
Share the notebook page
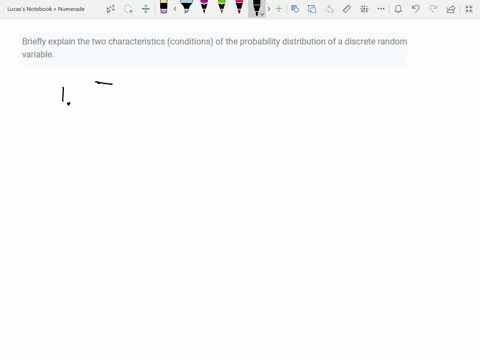[451, 9]
